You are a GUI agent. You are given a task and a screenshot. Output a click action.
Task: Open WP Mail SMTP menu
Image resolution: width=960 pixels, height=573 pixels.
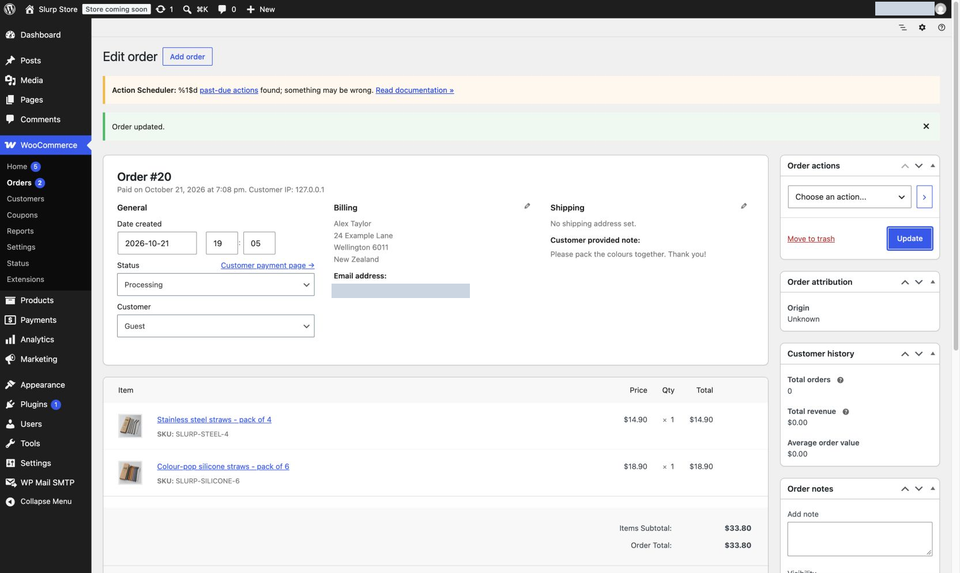pyautogui.click(x=45, y=483)
